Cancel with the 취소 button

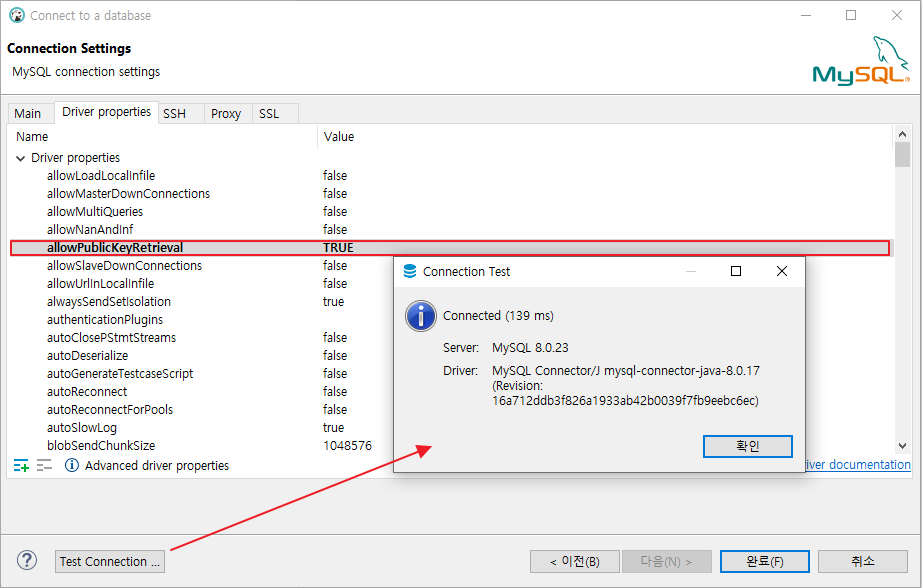(x=863, y=562)
